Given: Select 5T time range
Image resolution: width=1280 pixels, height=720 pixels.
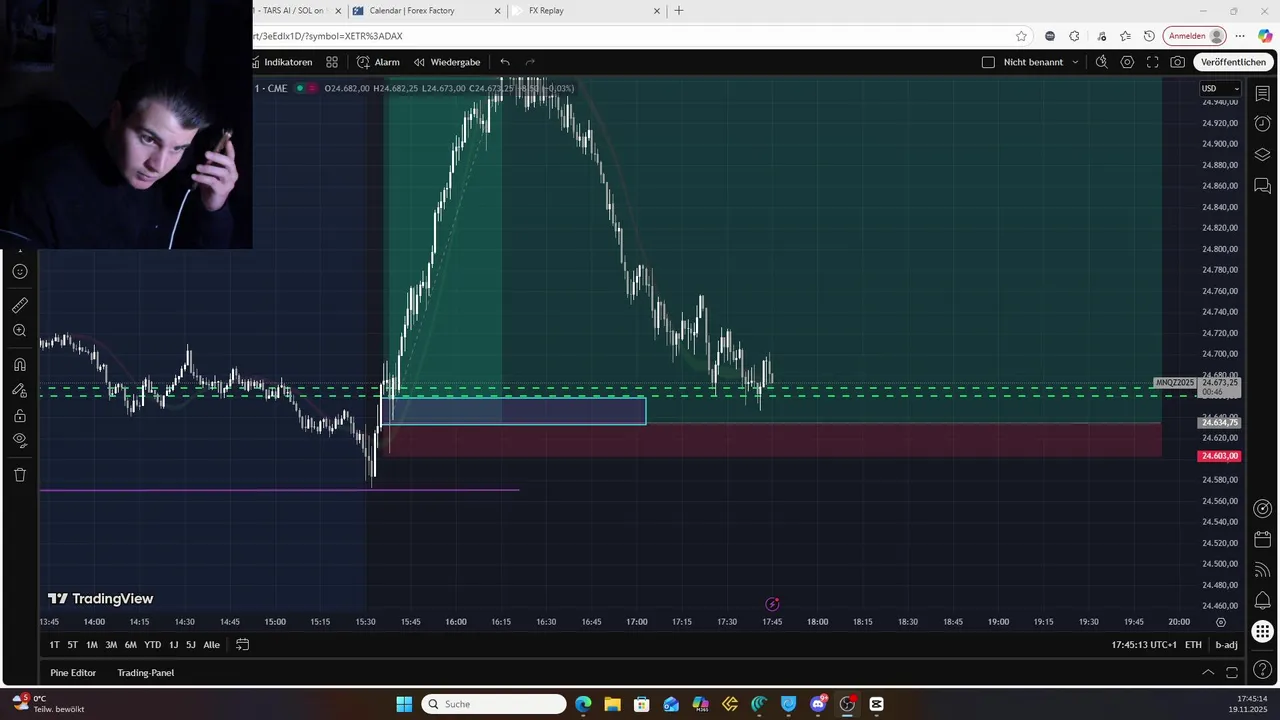Looking at the screenshot, I should [72, 645].
